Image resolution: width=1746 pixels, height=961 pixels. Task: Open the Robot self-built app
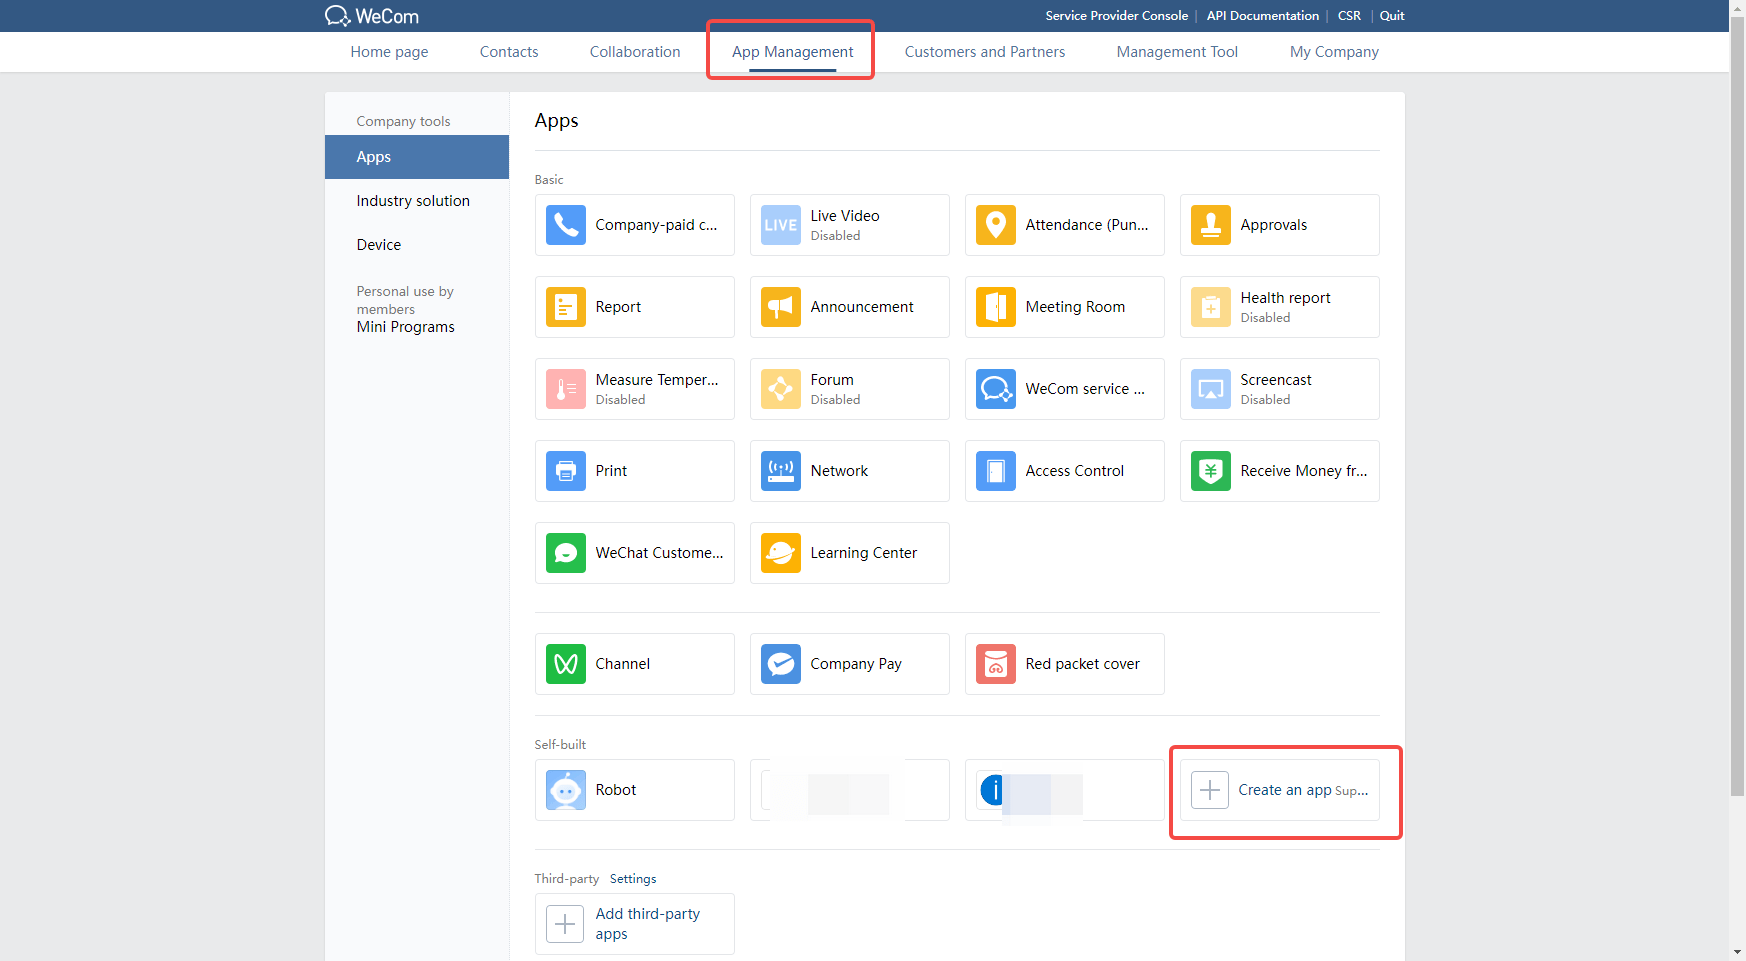tap(634, 790)
